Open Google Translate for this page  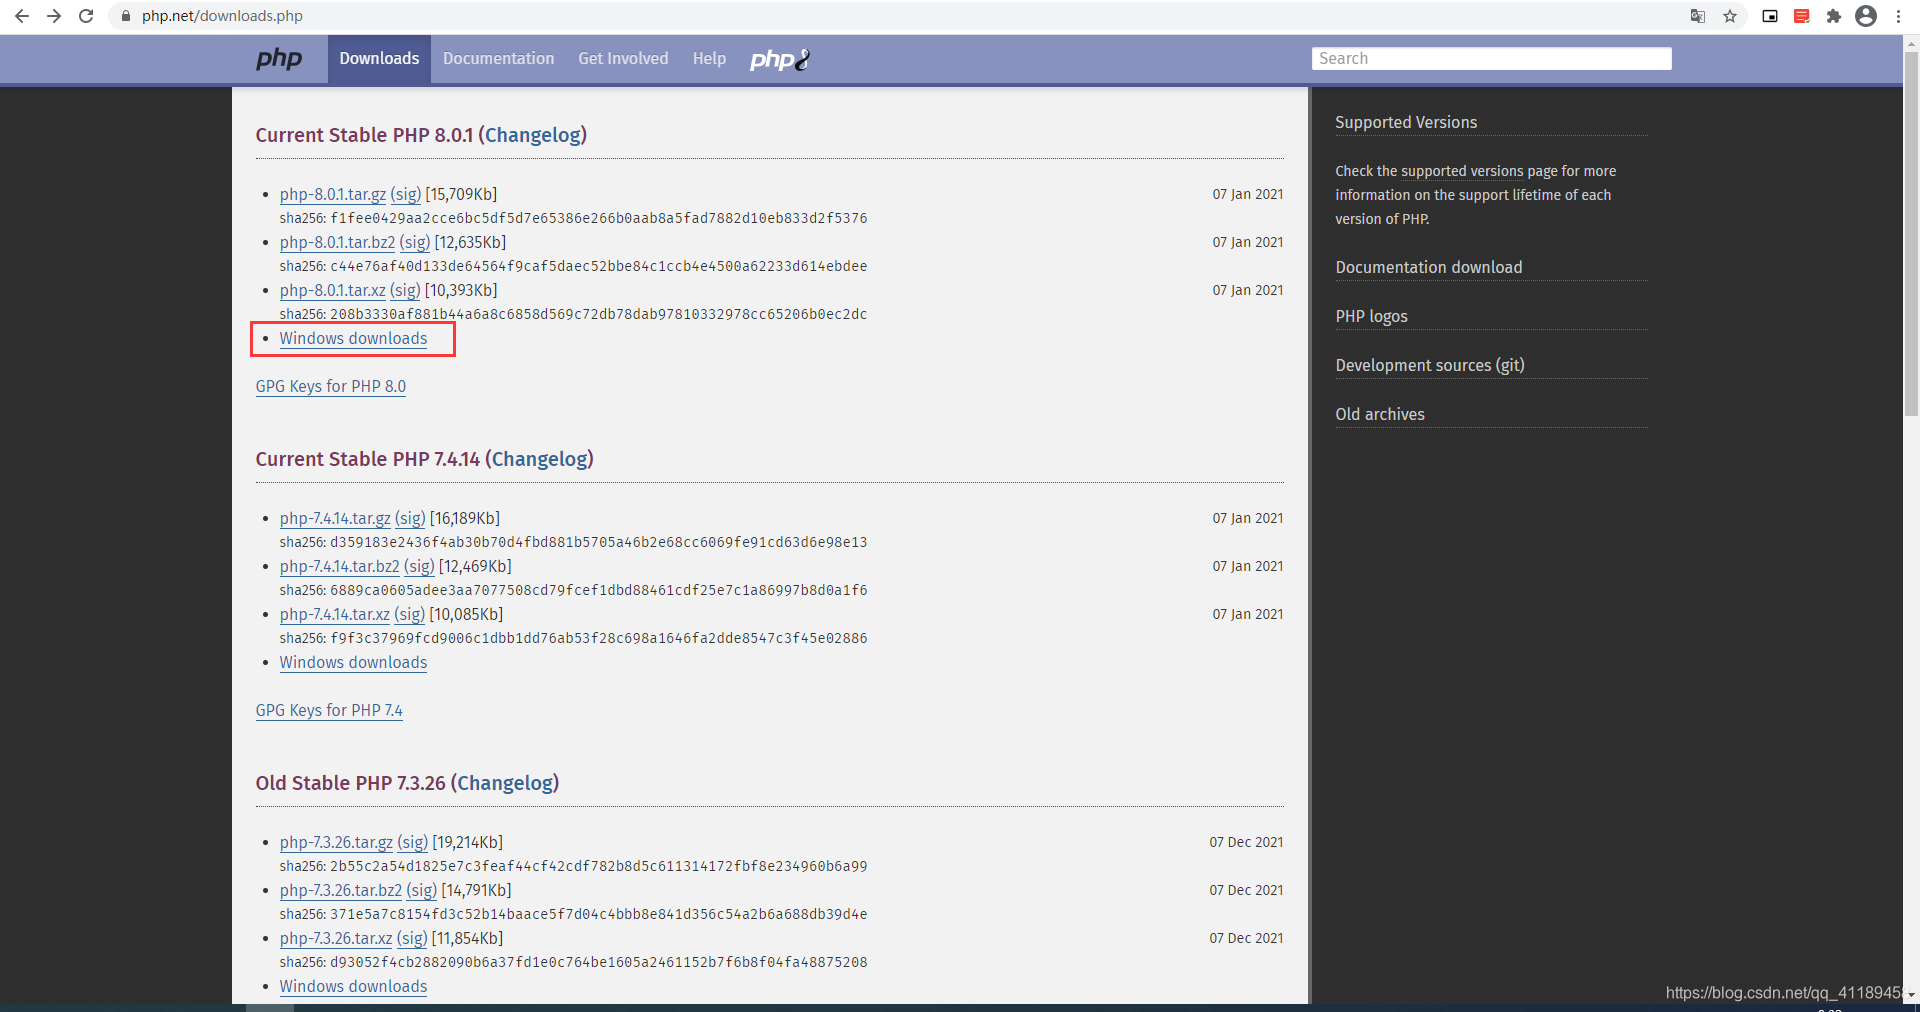[1697, 16]
